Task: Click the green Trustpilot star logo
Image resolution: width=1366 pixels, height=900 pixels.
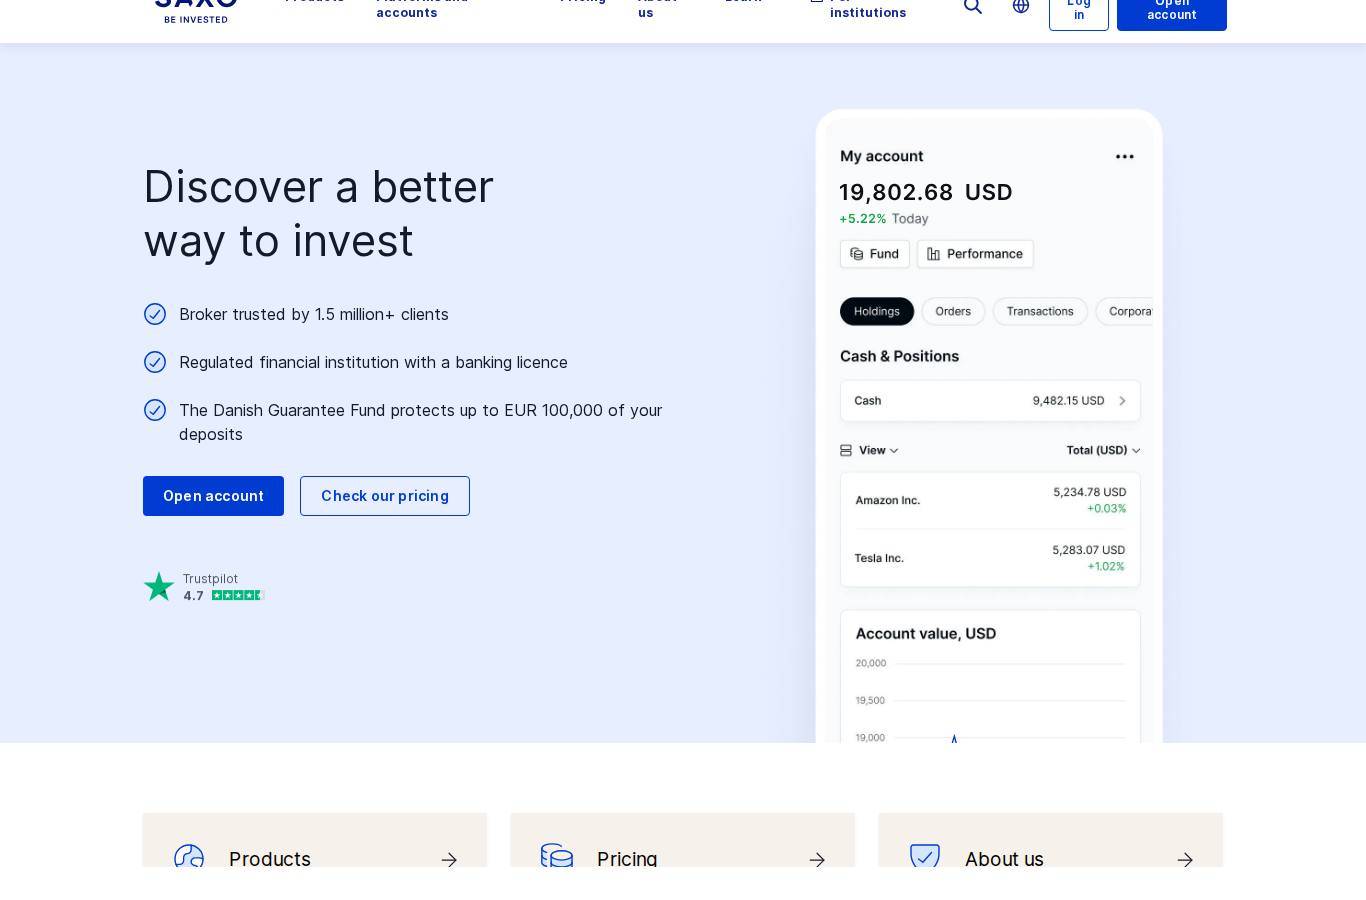Action: point(159,587)
